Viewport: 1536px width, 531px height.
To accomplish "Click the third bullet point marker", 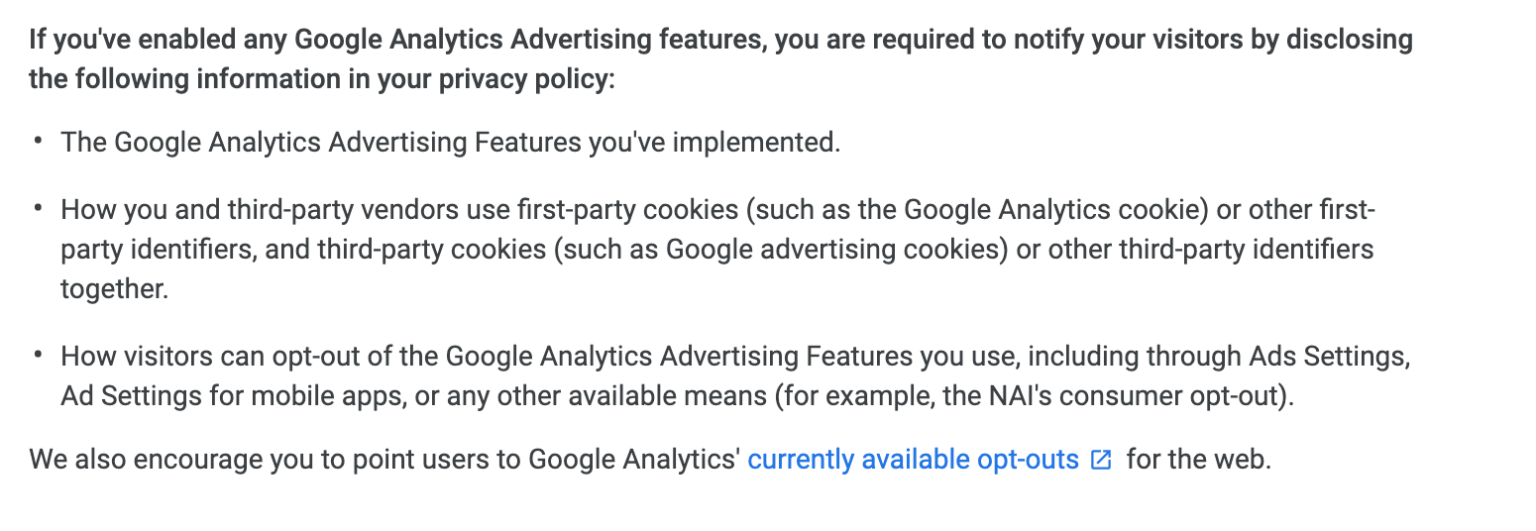I will [38, 356].
